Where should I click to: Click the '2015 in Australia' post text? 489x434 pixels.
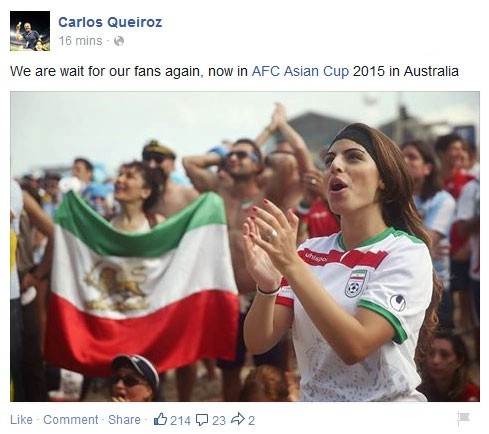406,71
